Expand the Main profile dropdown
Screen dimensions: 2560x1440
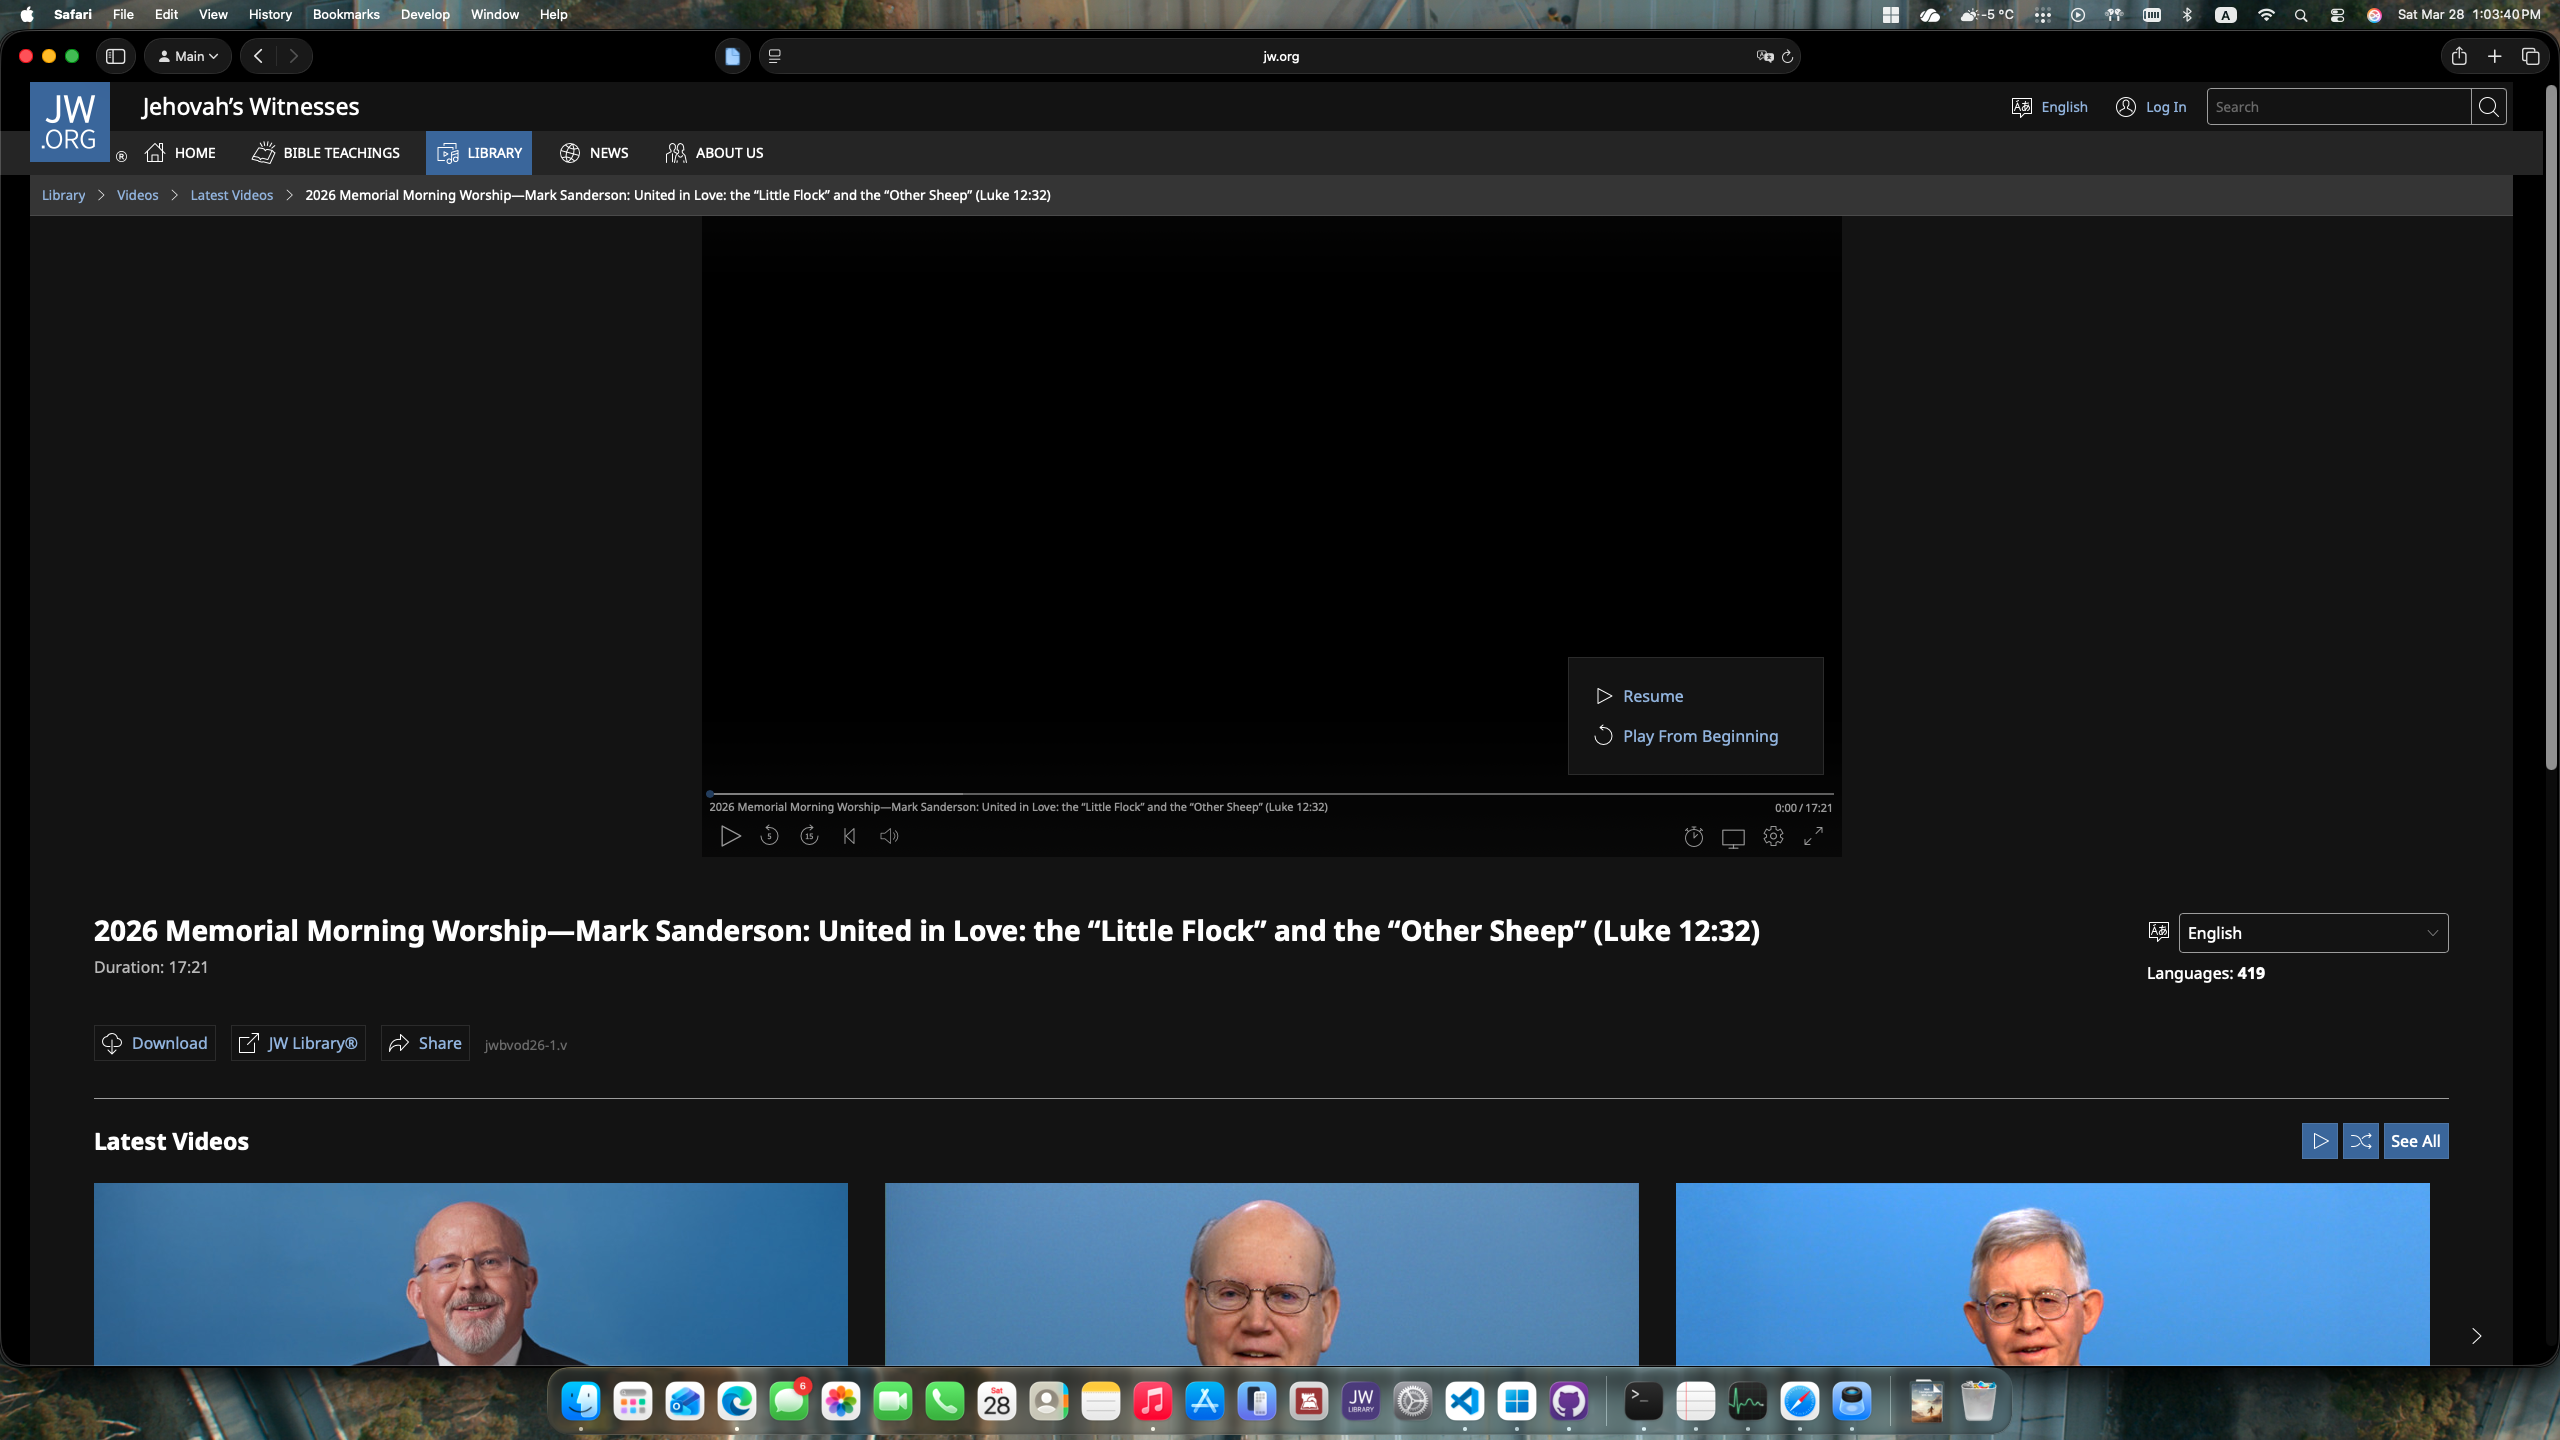(188, 56)
